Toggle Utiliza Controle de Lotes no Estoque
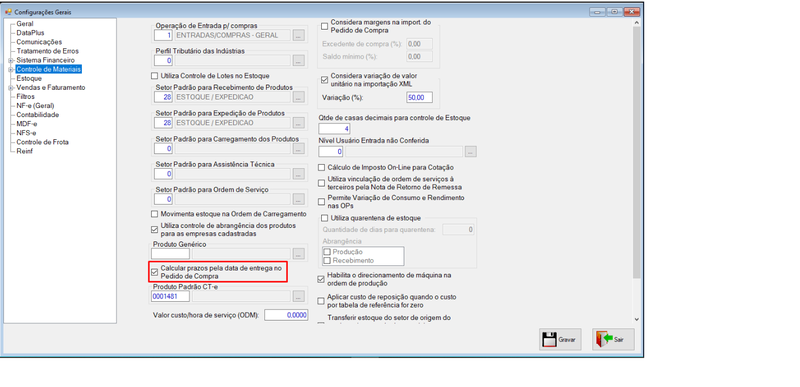Viewport: 800px width, 387px height. pyautogui.click(x=155, y=76)
